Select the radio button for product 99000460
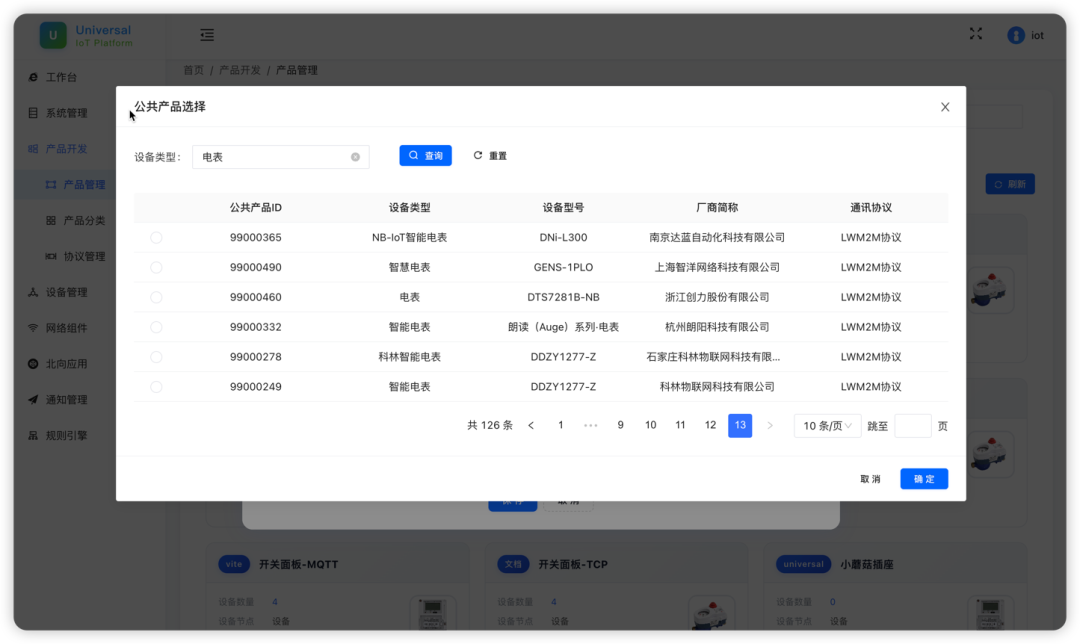 click(156, 297)
